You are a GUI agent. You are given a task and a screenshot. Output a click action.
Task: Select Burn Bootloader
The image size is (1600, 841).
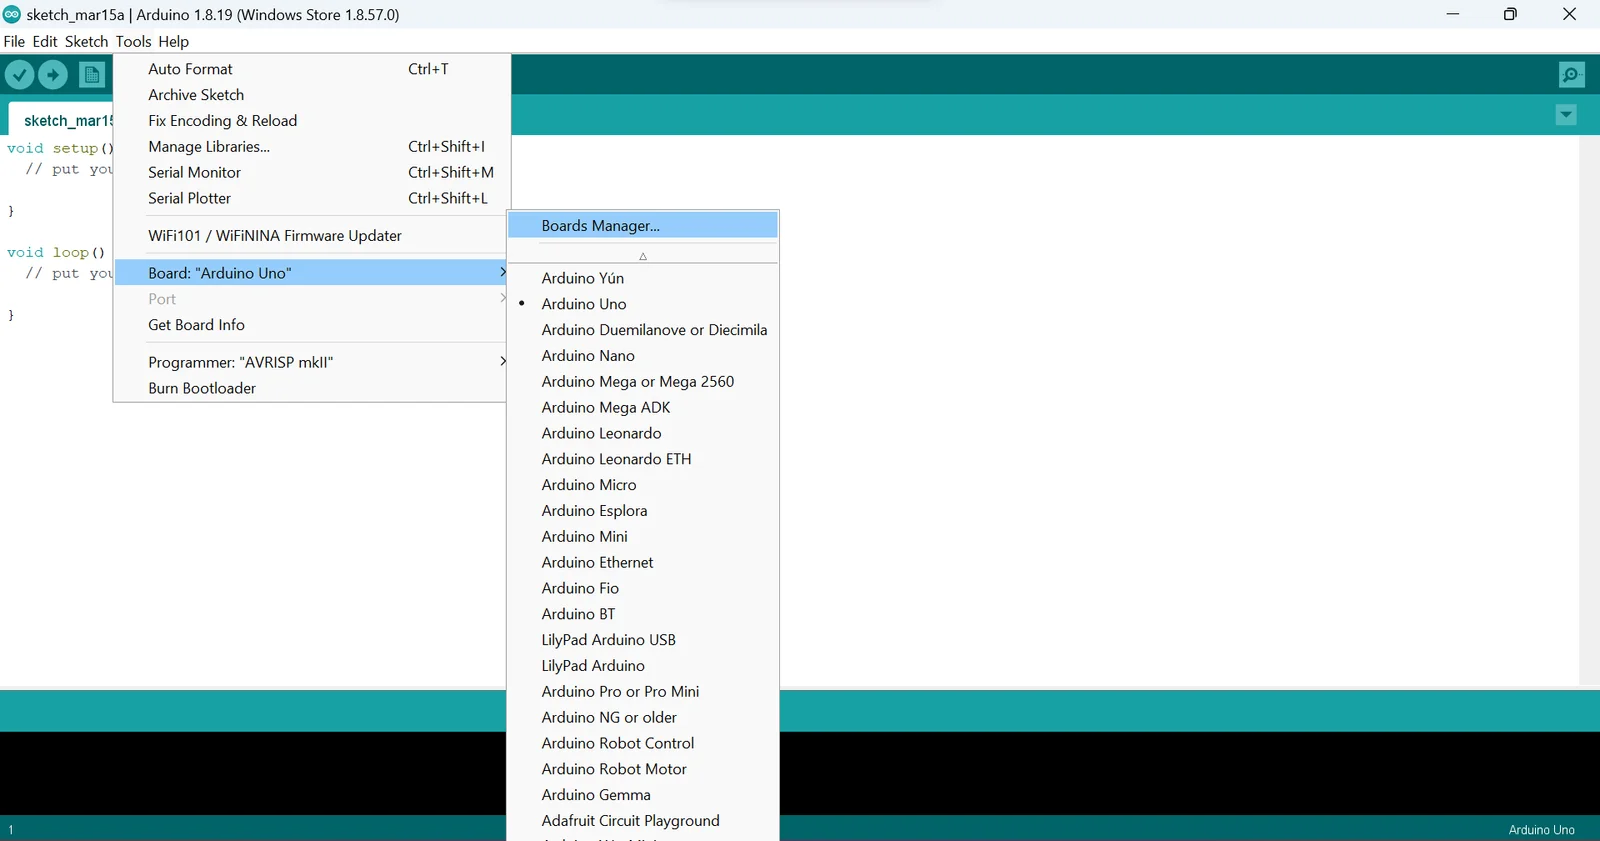[x=311, y=388]
